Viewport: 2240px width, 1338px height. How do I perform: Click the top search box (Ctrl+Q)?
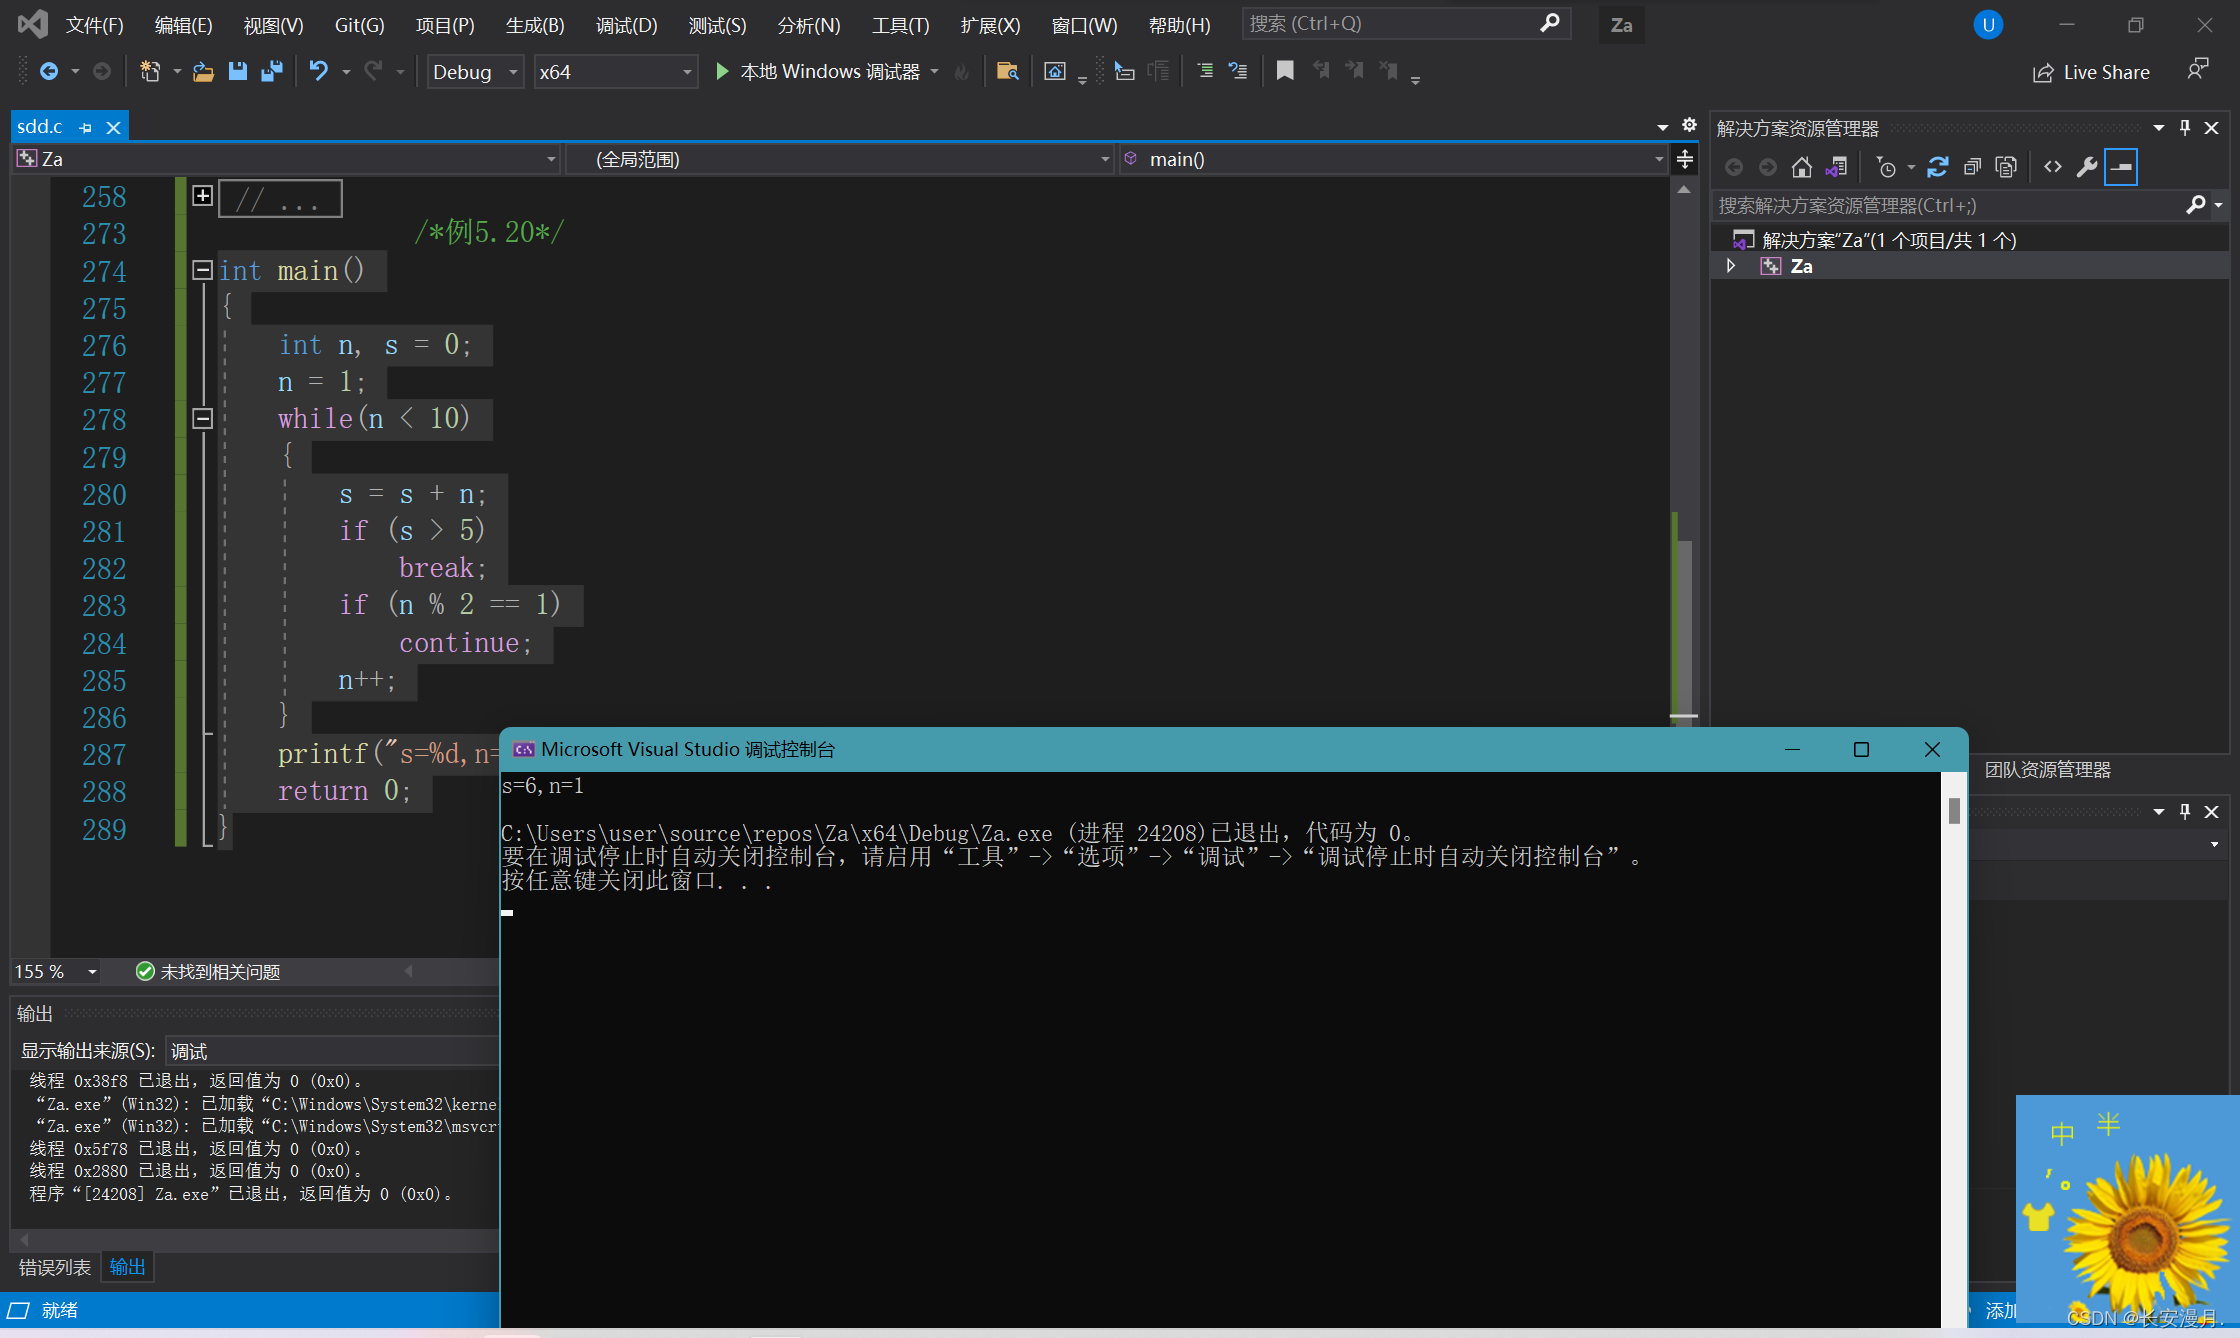[1390, 24]
